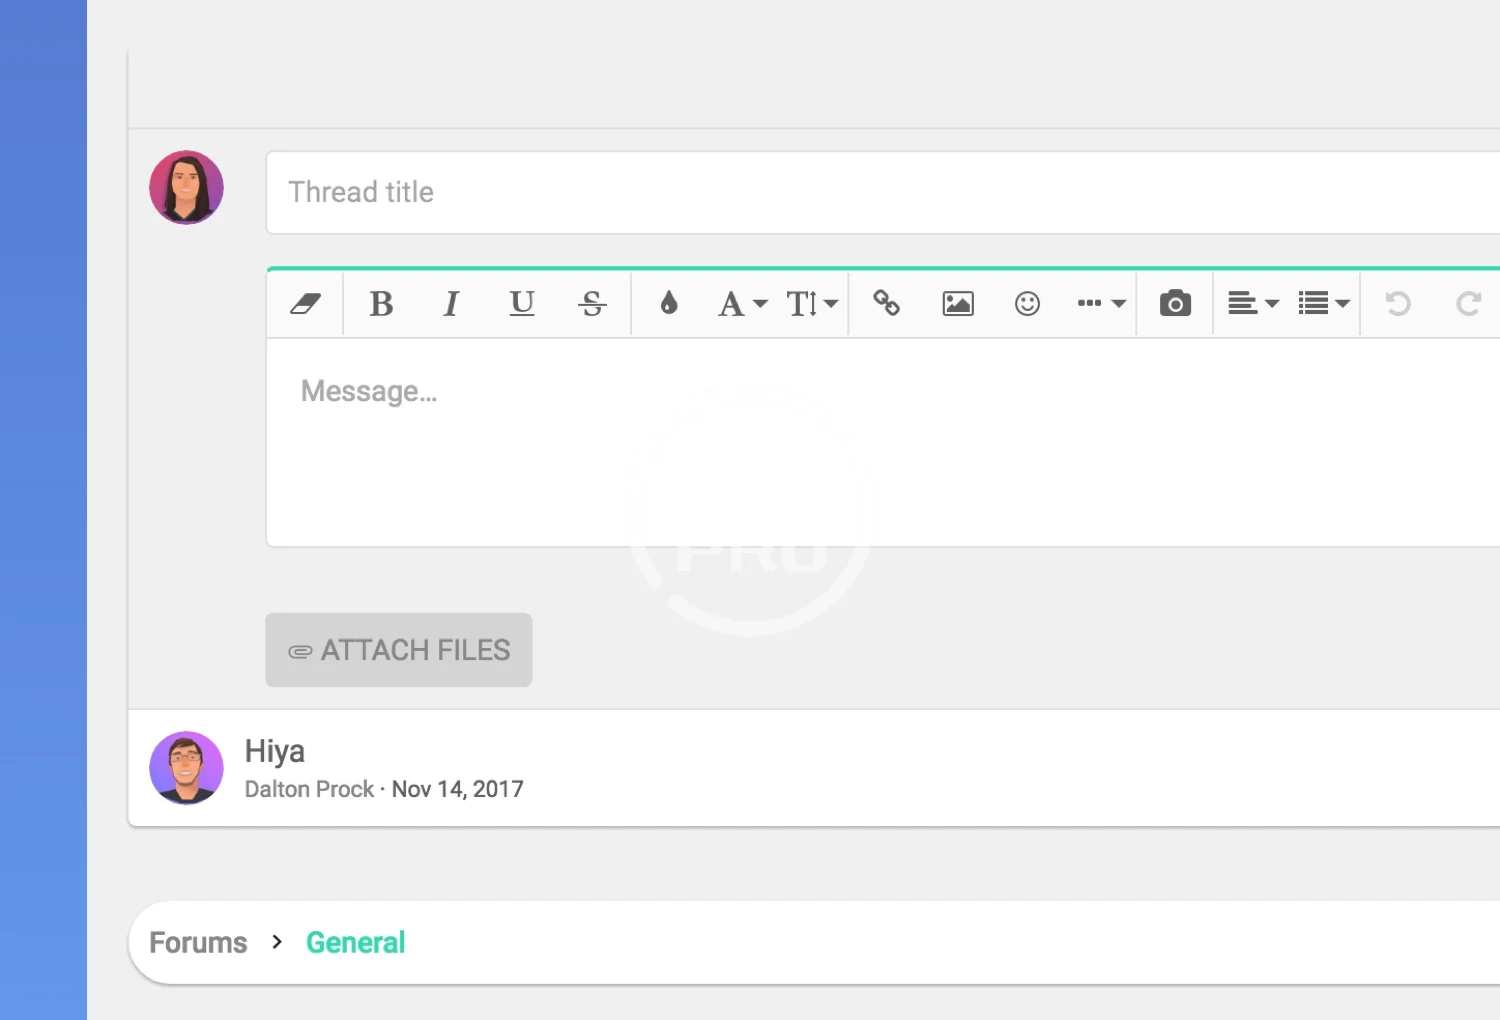Open the text color droplet picker
The image size is (1500, 1020).
click(x=669, y=303)
